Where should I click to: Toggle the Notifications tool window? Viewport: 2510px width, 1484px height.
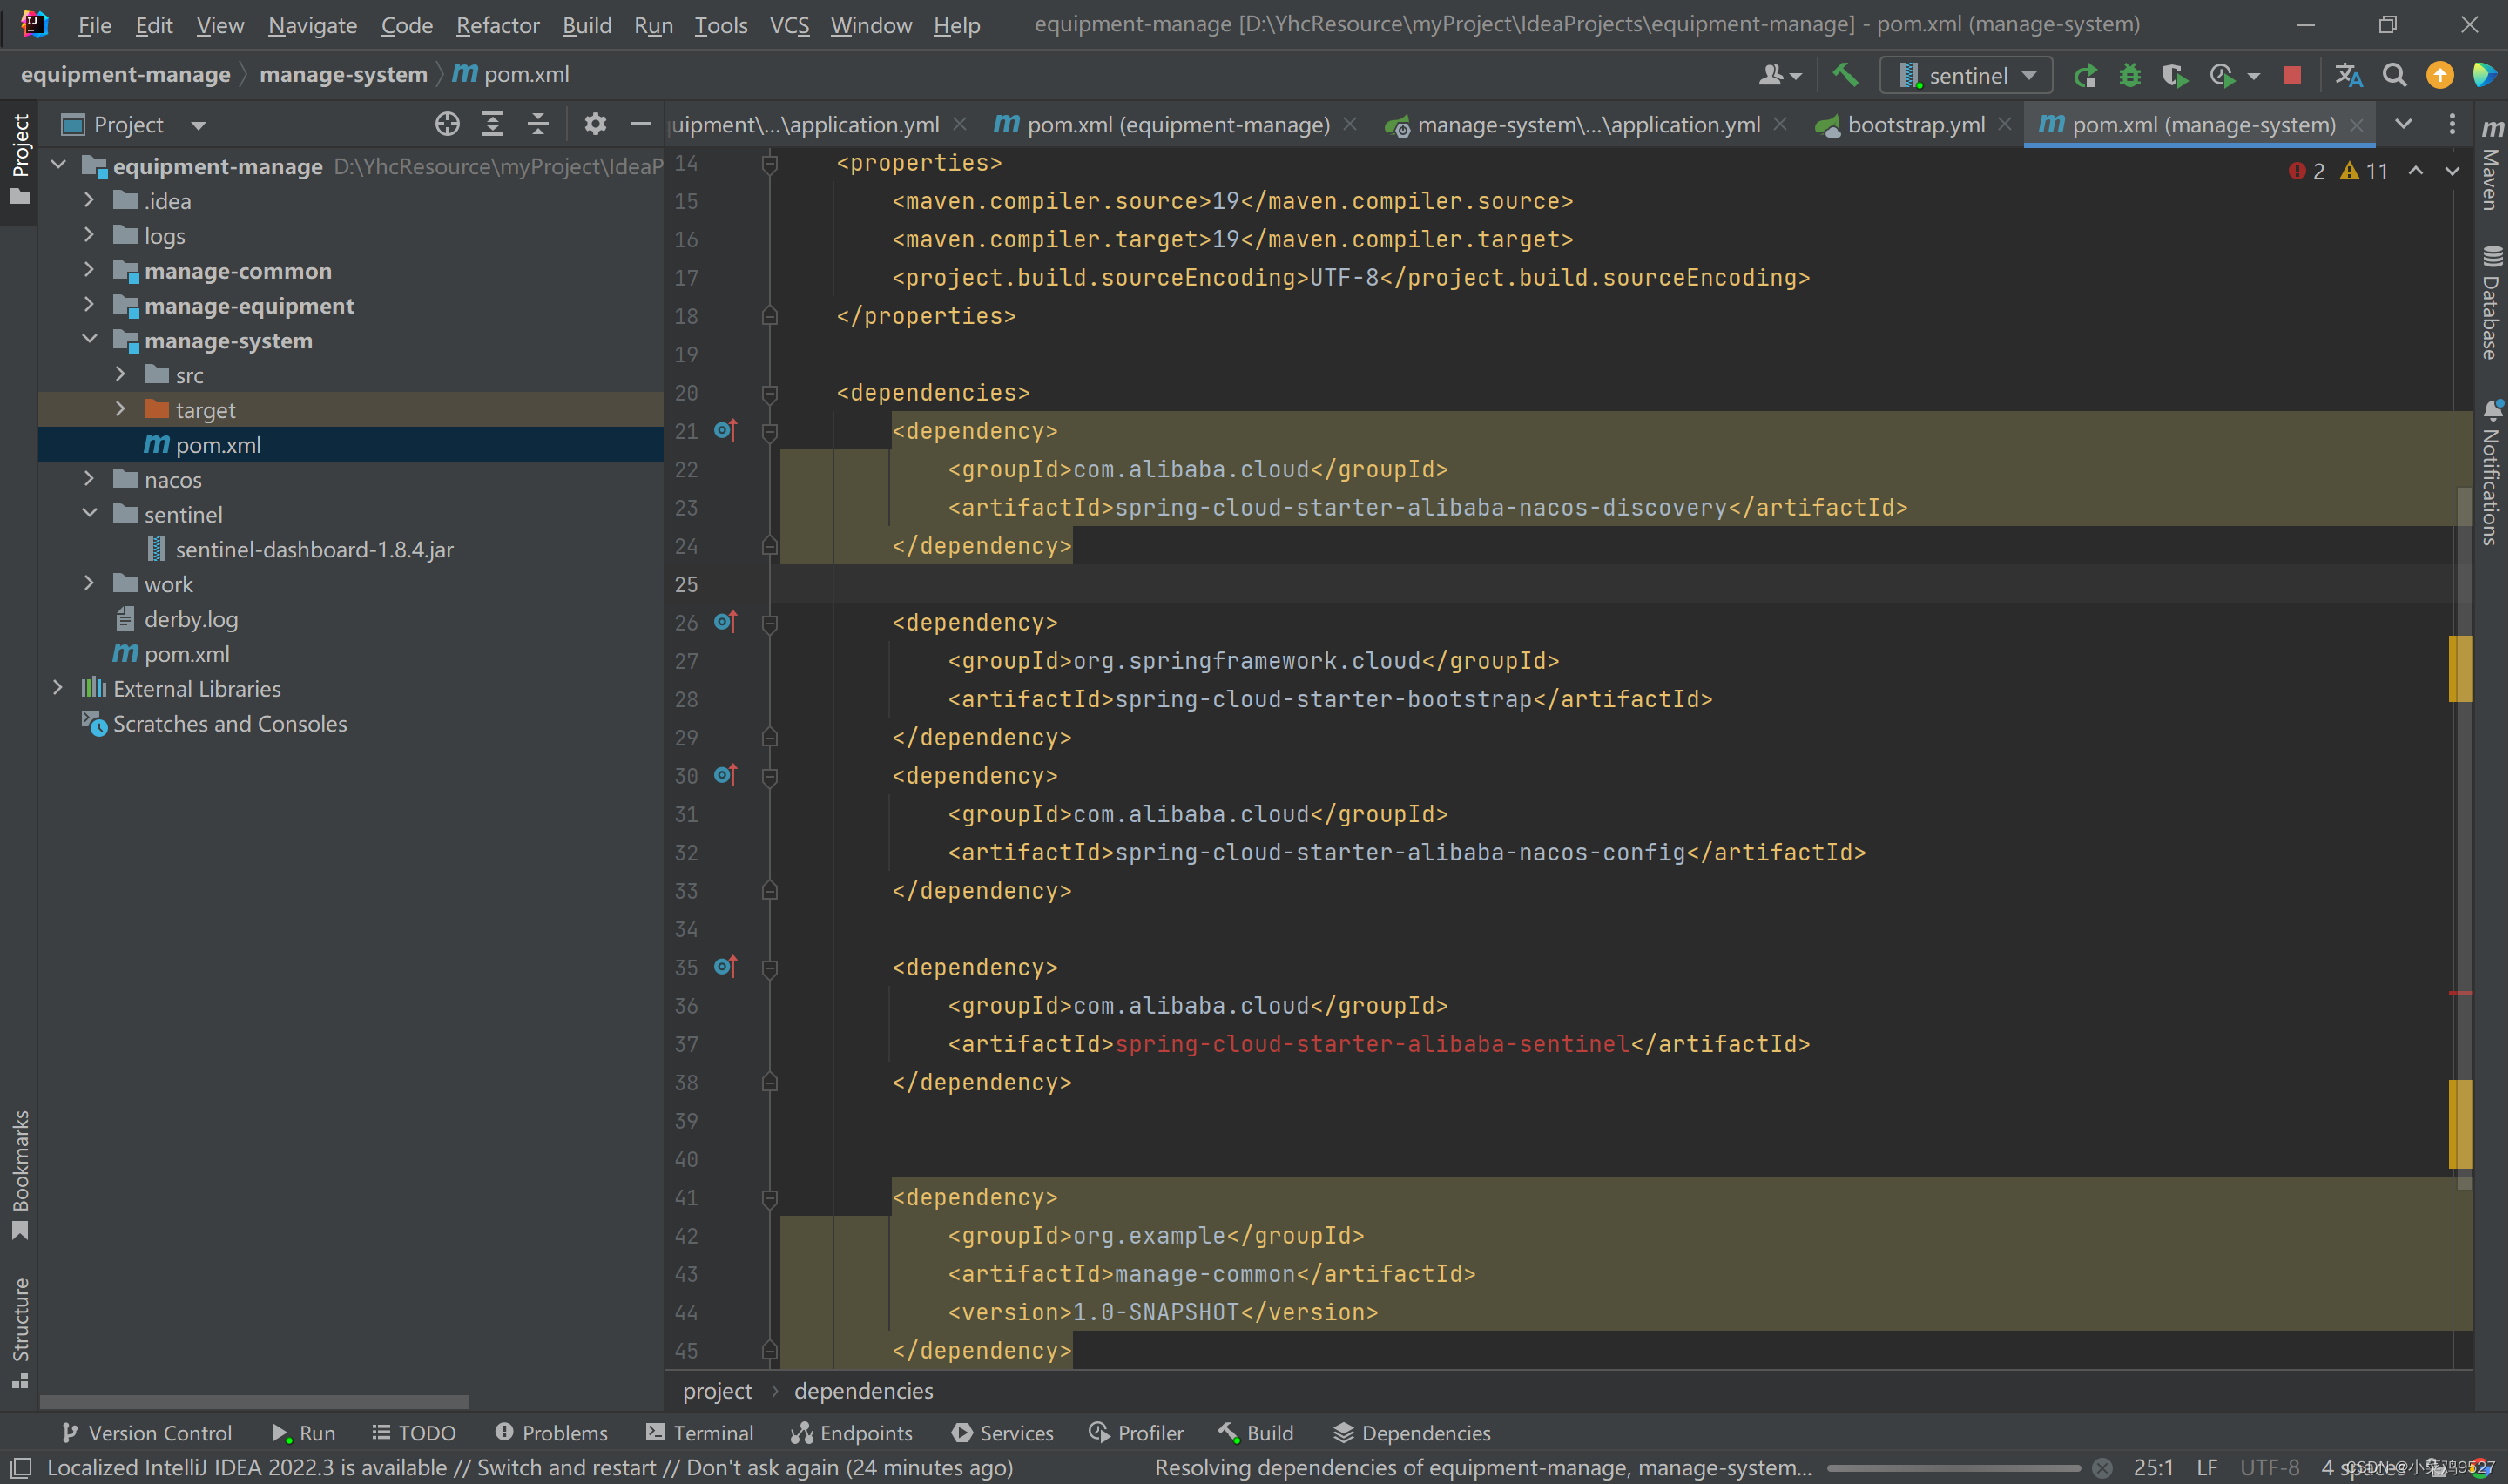pos(2492,473)
